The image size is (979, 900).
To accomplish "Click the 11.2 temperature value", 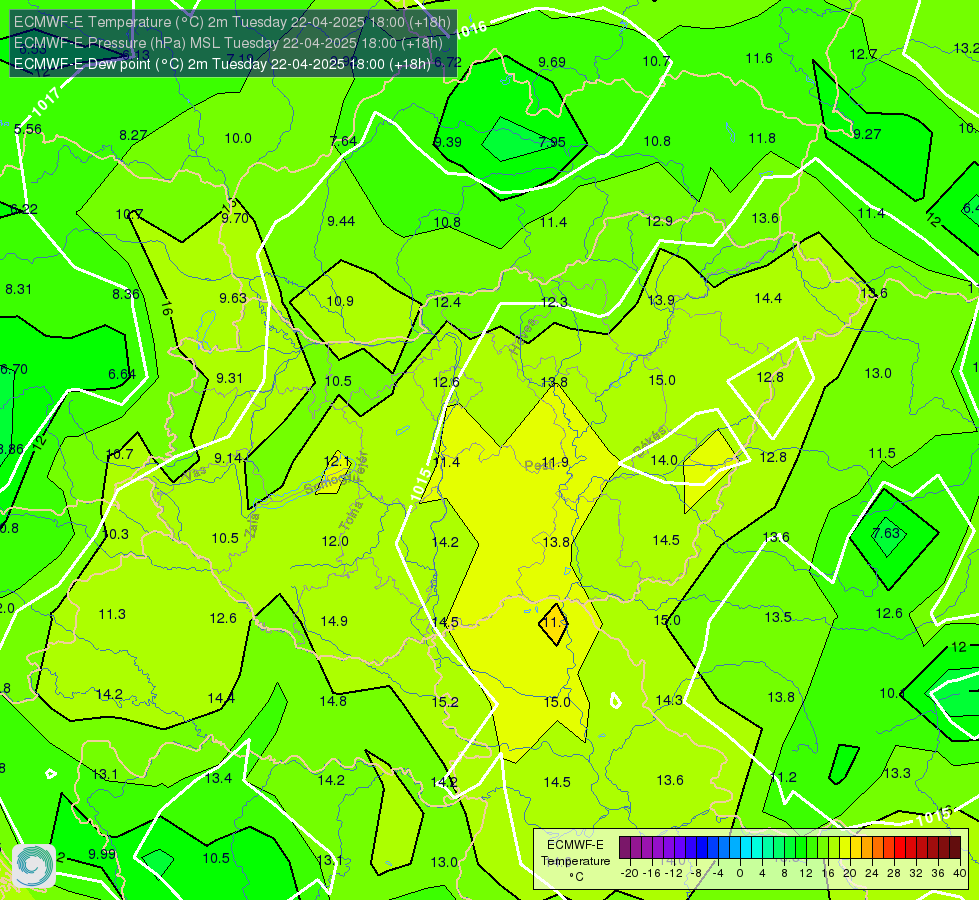I will point(784,778).
